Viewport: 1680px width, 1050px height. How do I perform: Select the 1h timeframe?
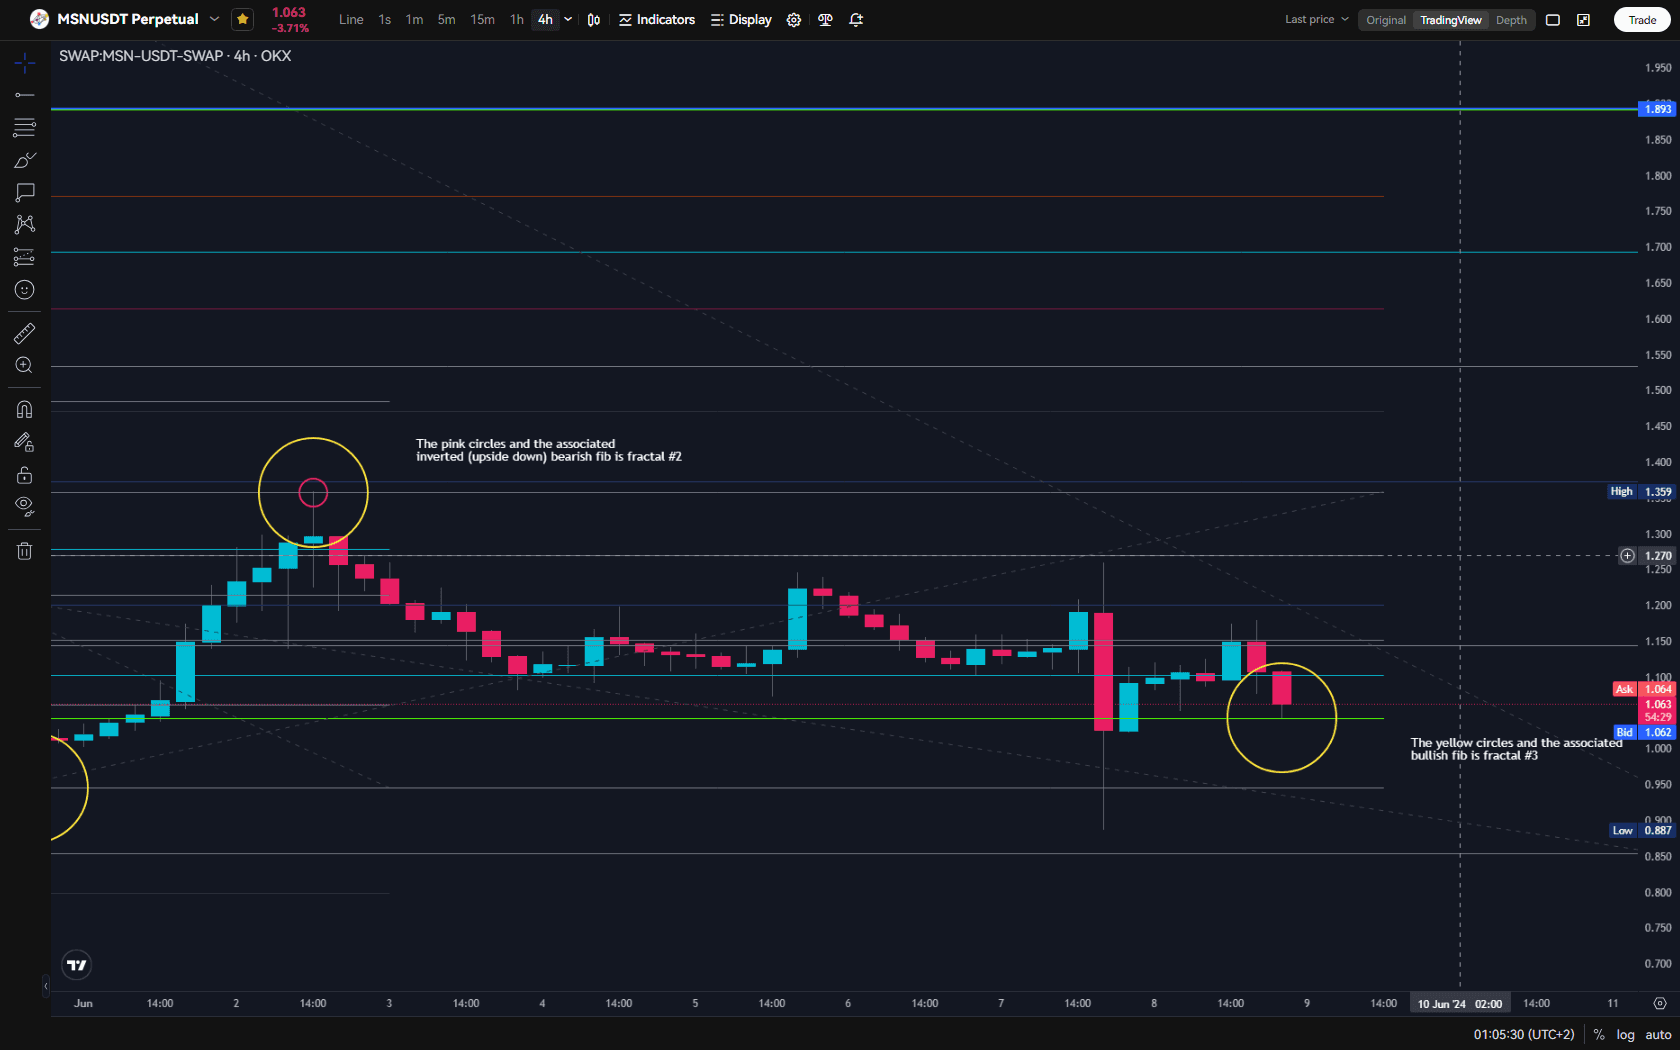pos(516,19)
